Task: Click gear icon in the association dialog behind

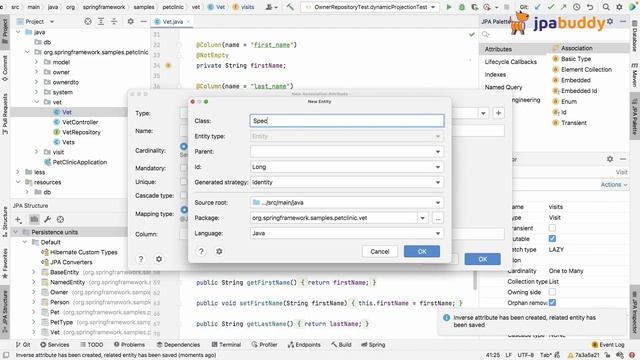Action: [x=159, y=259]
